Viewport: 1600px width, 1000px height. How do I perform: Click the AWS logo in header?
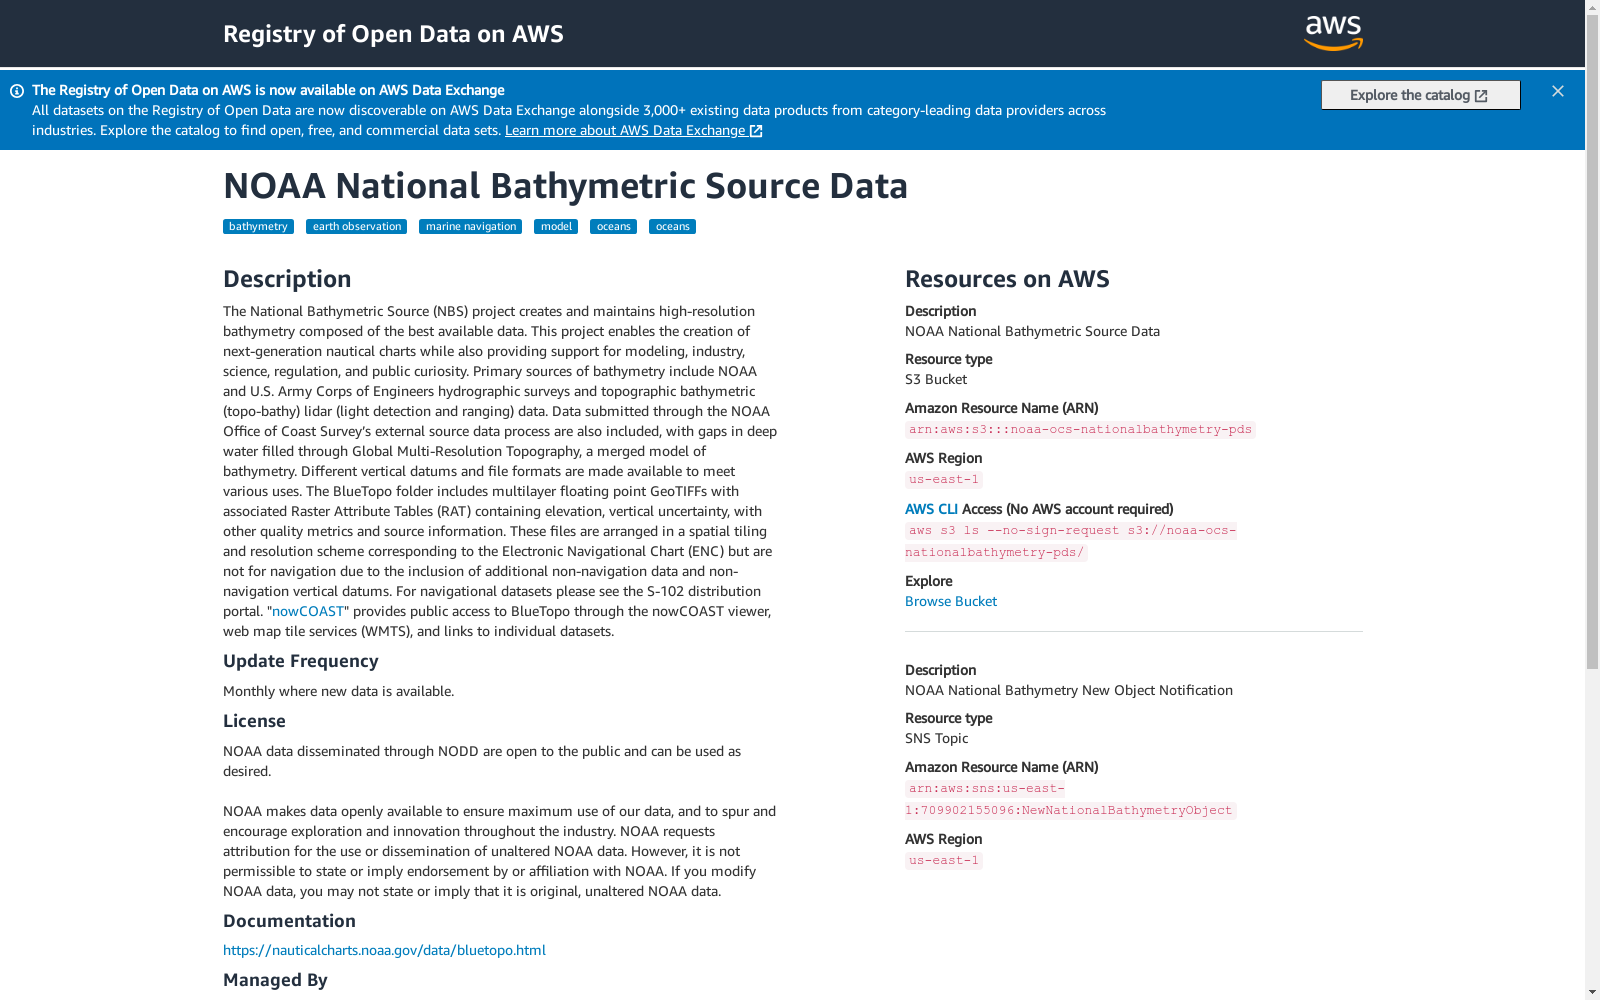click(1333, 33)
